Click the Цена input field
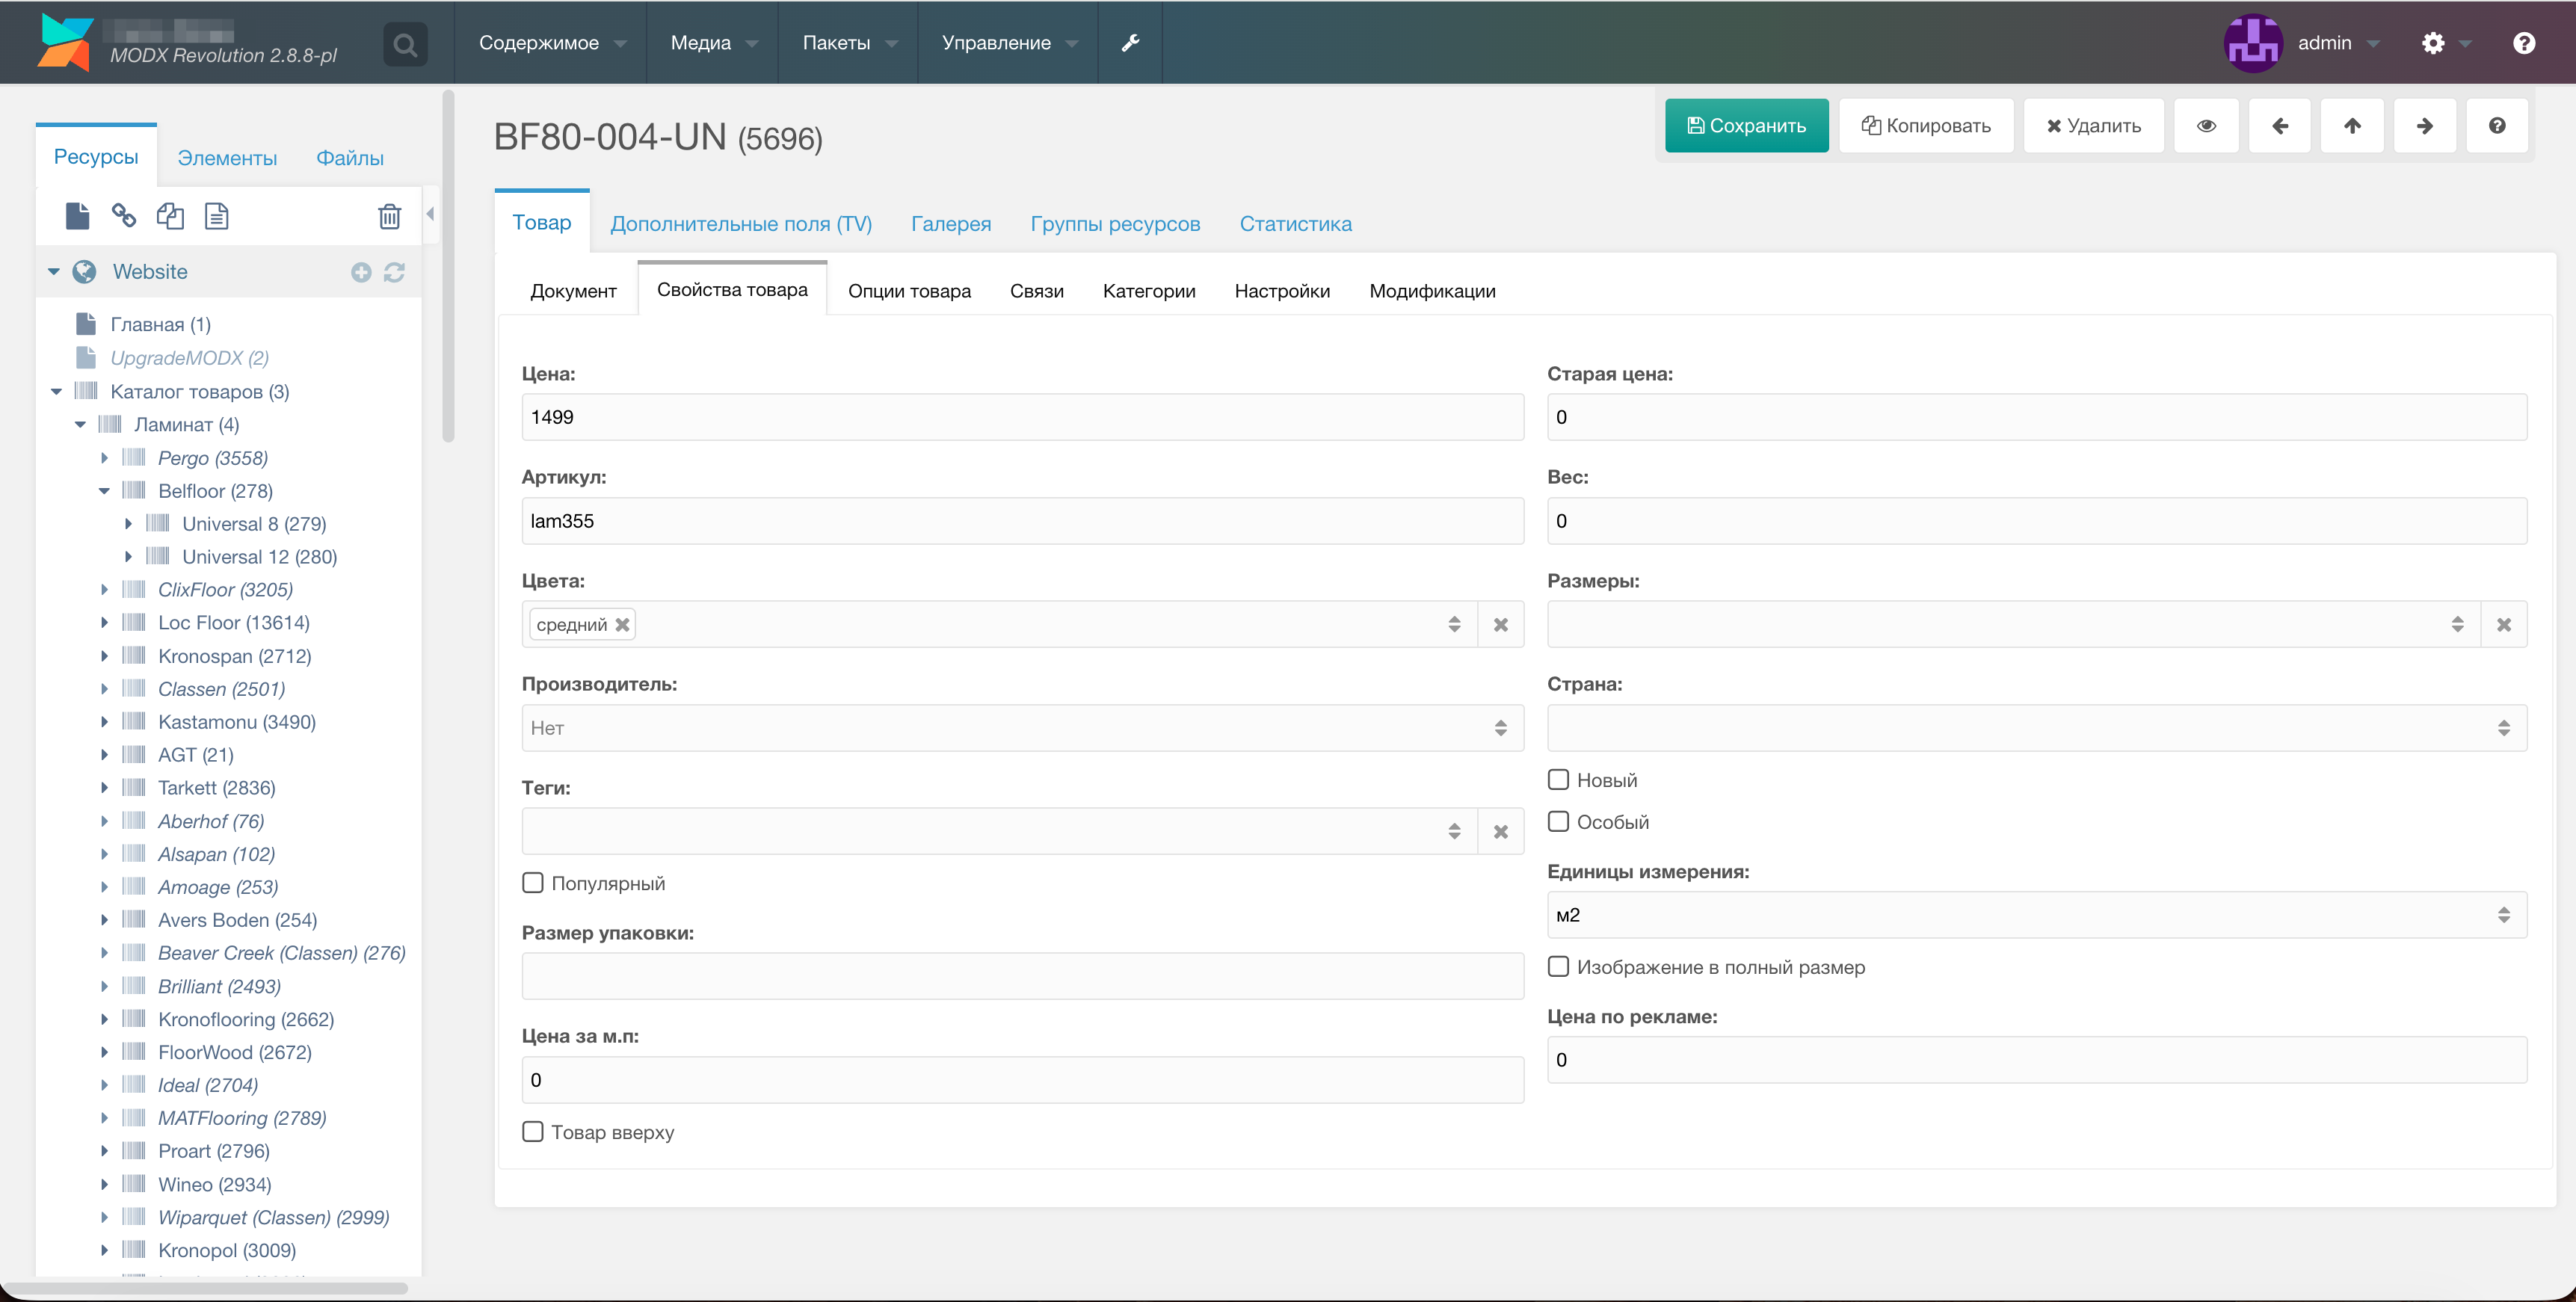This screenshot has width=2576, height=1302. click(1022, 417)
